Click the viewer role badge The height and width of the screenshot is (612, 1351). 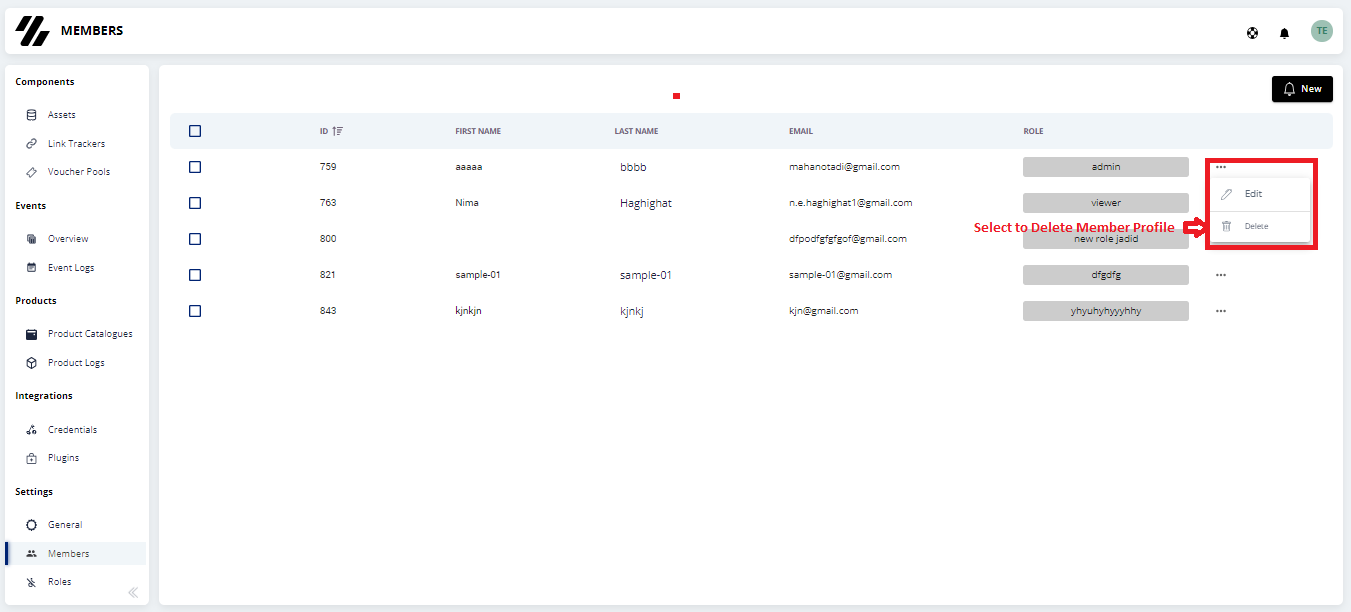pyautogui.click(x=1106, y=203)
